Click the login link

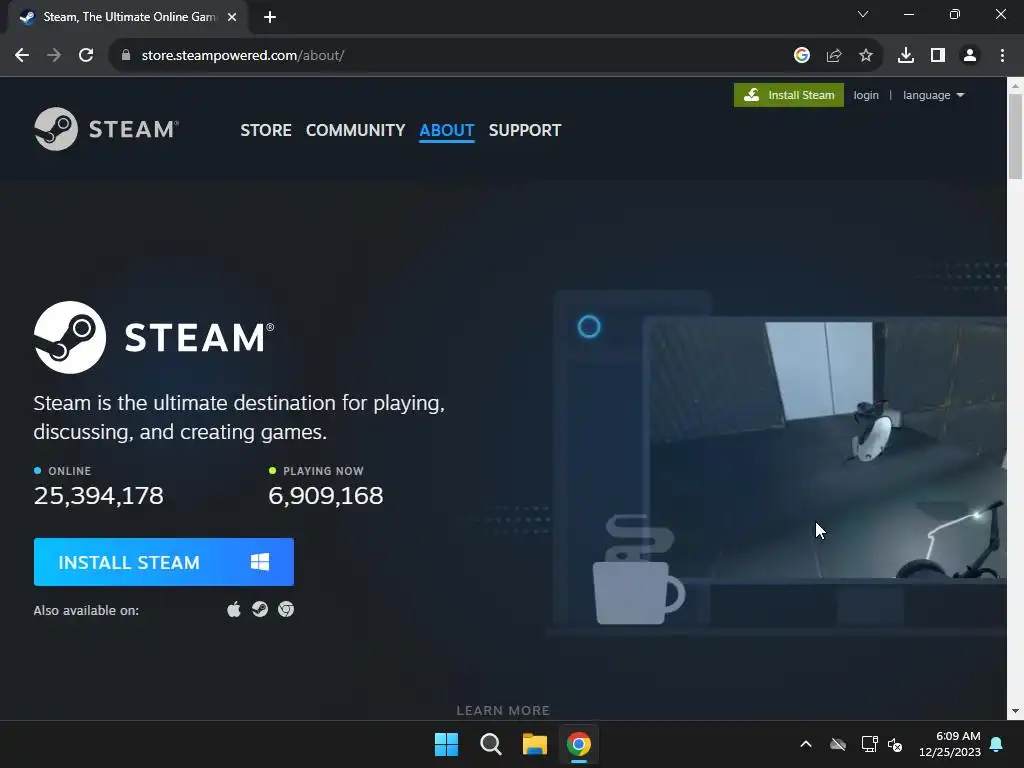(866, 95)
